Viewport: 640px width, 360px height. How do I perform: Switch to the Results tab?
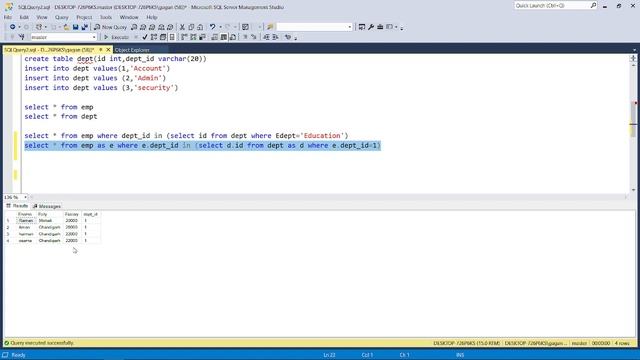point(17,206)
